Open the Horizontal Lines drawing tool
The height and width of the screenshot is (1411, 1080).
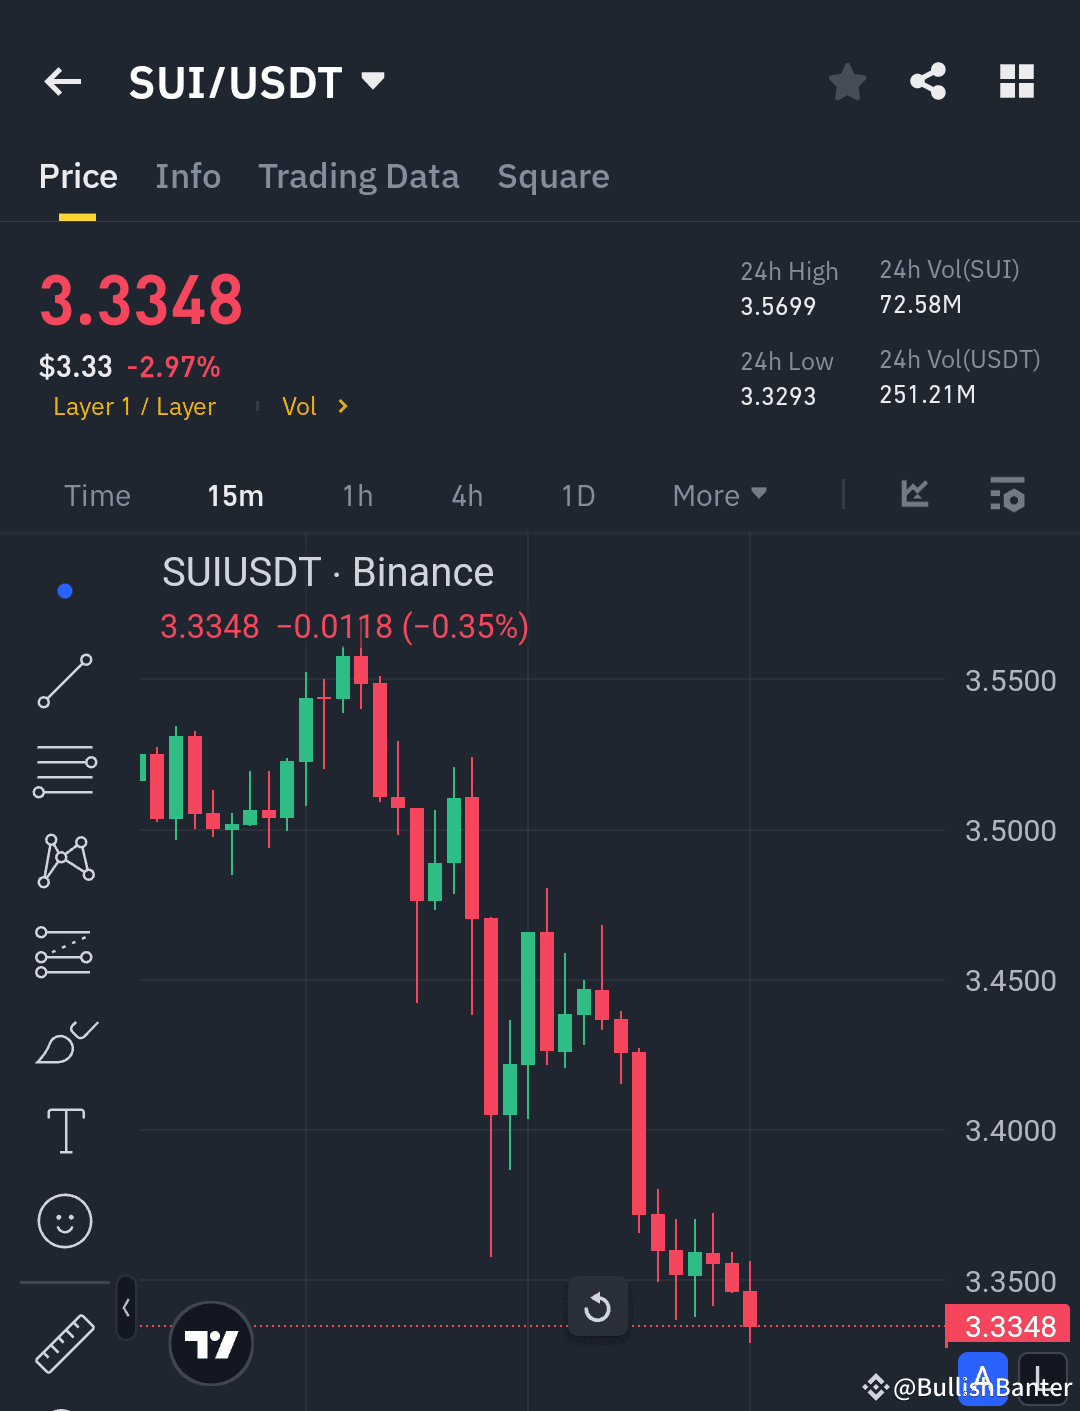coord(64,770)
